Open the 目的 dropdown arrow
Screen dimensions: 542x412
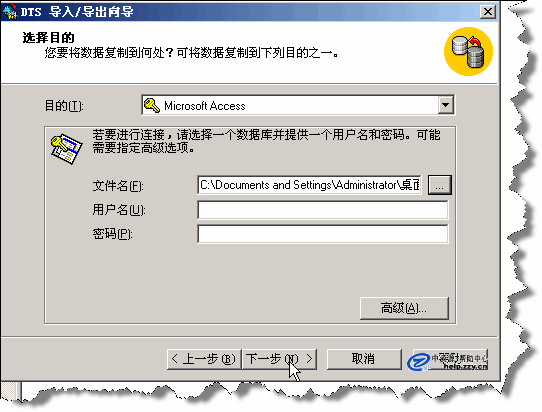[446, 105]
